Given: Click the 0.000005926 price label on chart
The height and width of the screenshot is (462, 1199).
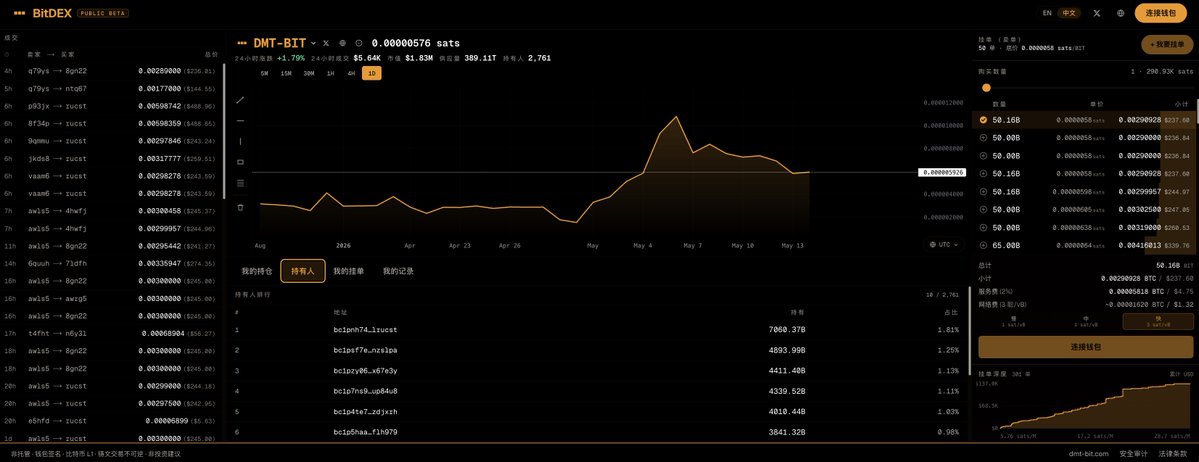Looking at the screenshot, I should 941,173.
